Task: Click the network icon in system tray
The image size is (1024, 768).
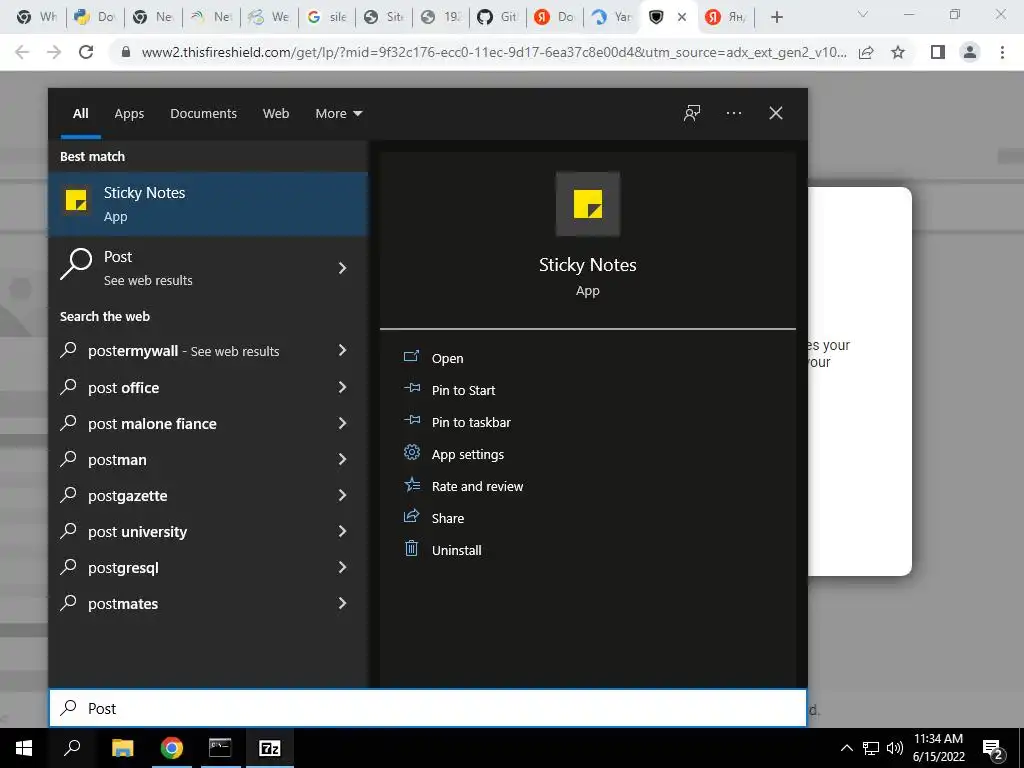Action: pyautogui.click(x=871, y=748)
